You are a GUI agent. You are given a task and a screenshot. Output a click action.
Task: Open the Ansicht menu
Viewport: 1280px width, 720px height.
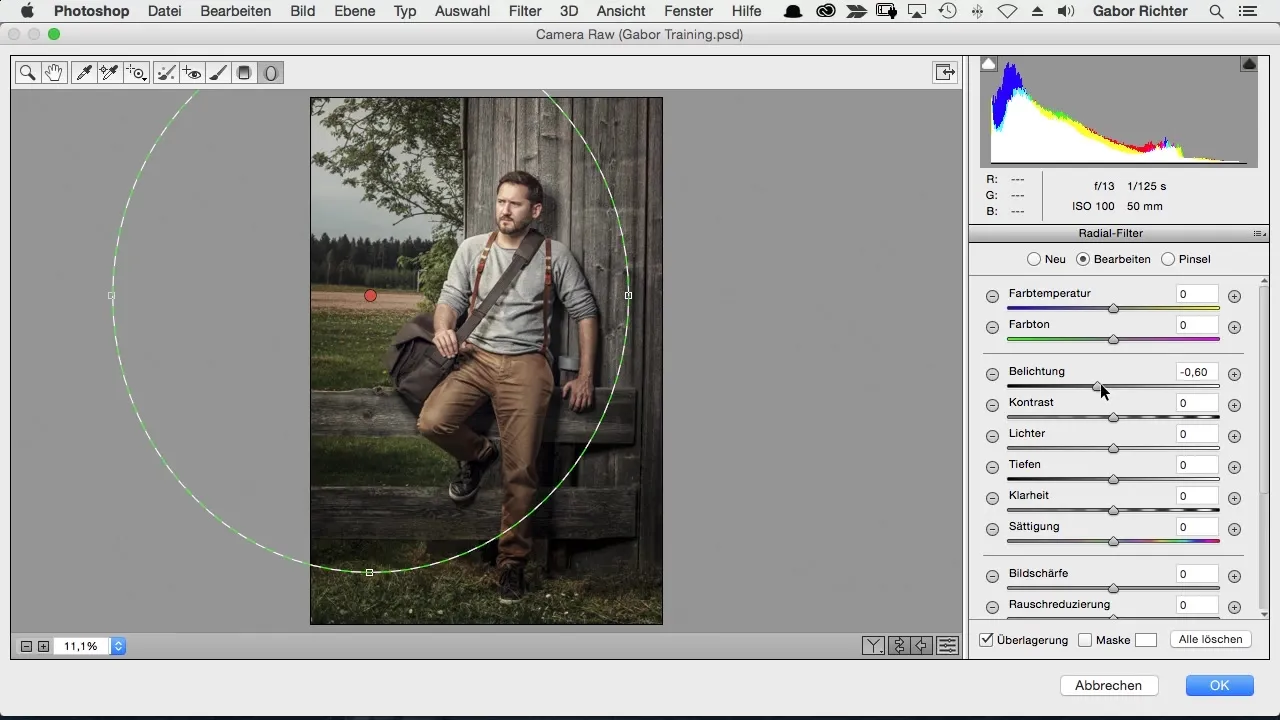(620, 11)
